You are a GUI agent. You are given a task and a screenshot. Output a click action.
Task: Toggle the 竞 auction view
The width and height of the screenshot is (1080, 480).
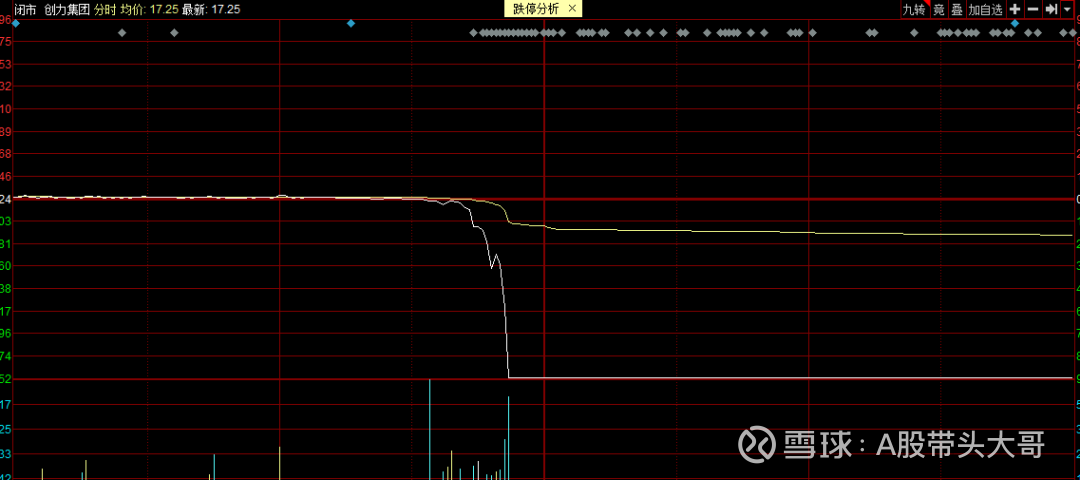click(x=938, y=10)
